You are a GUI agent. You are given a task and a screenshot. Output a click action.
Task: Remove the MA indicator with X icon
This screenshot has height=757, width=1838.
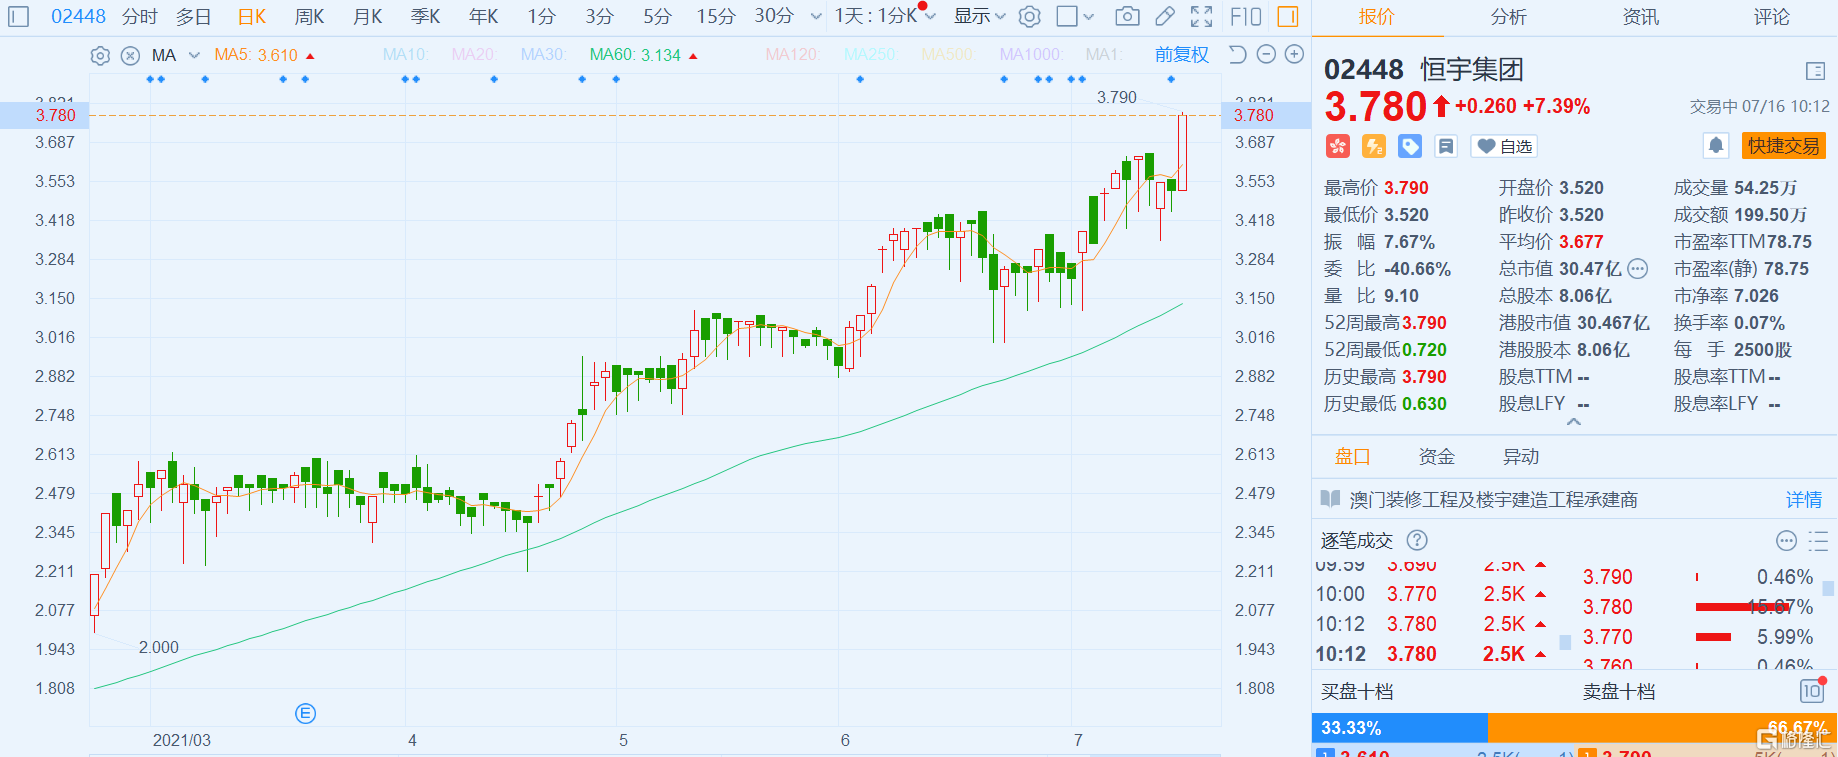[130, 55]
